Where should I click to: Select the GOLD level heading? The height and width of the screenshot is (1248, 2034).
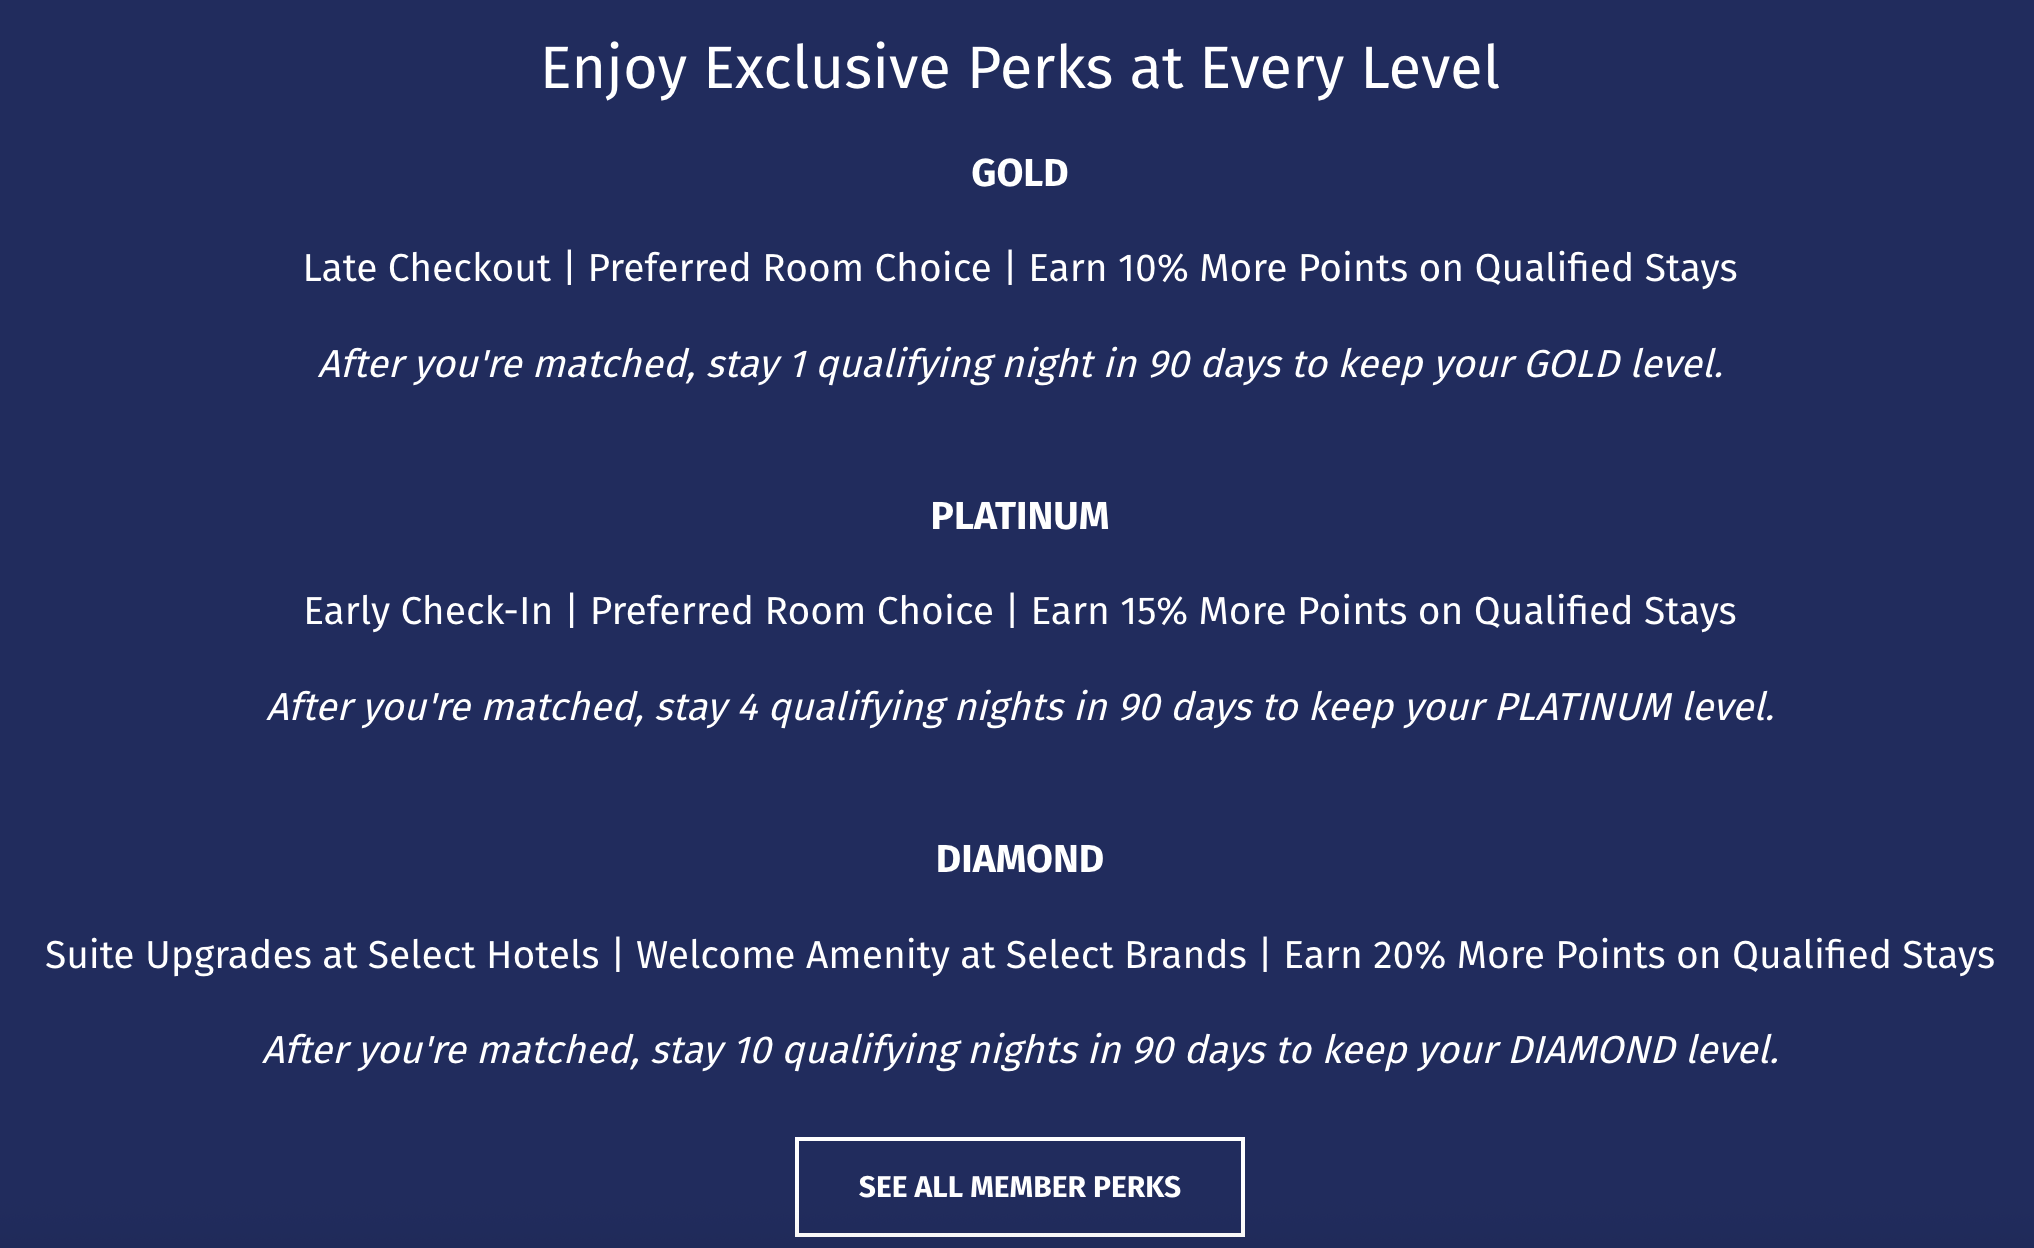[1019, 173]
